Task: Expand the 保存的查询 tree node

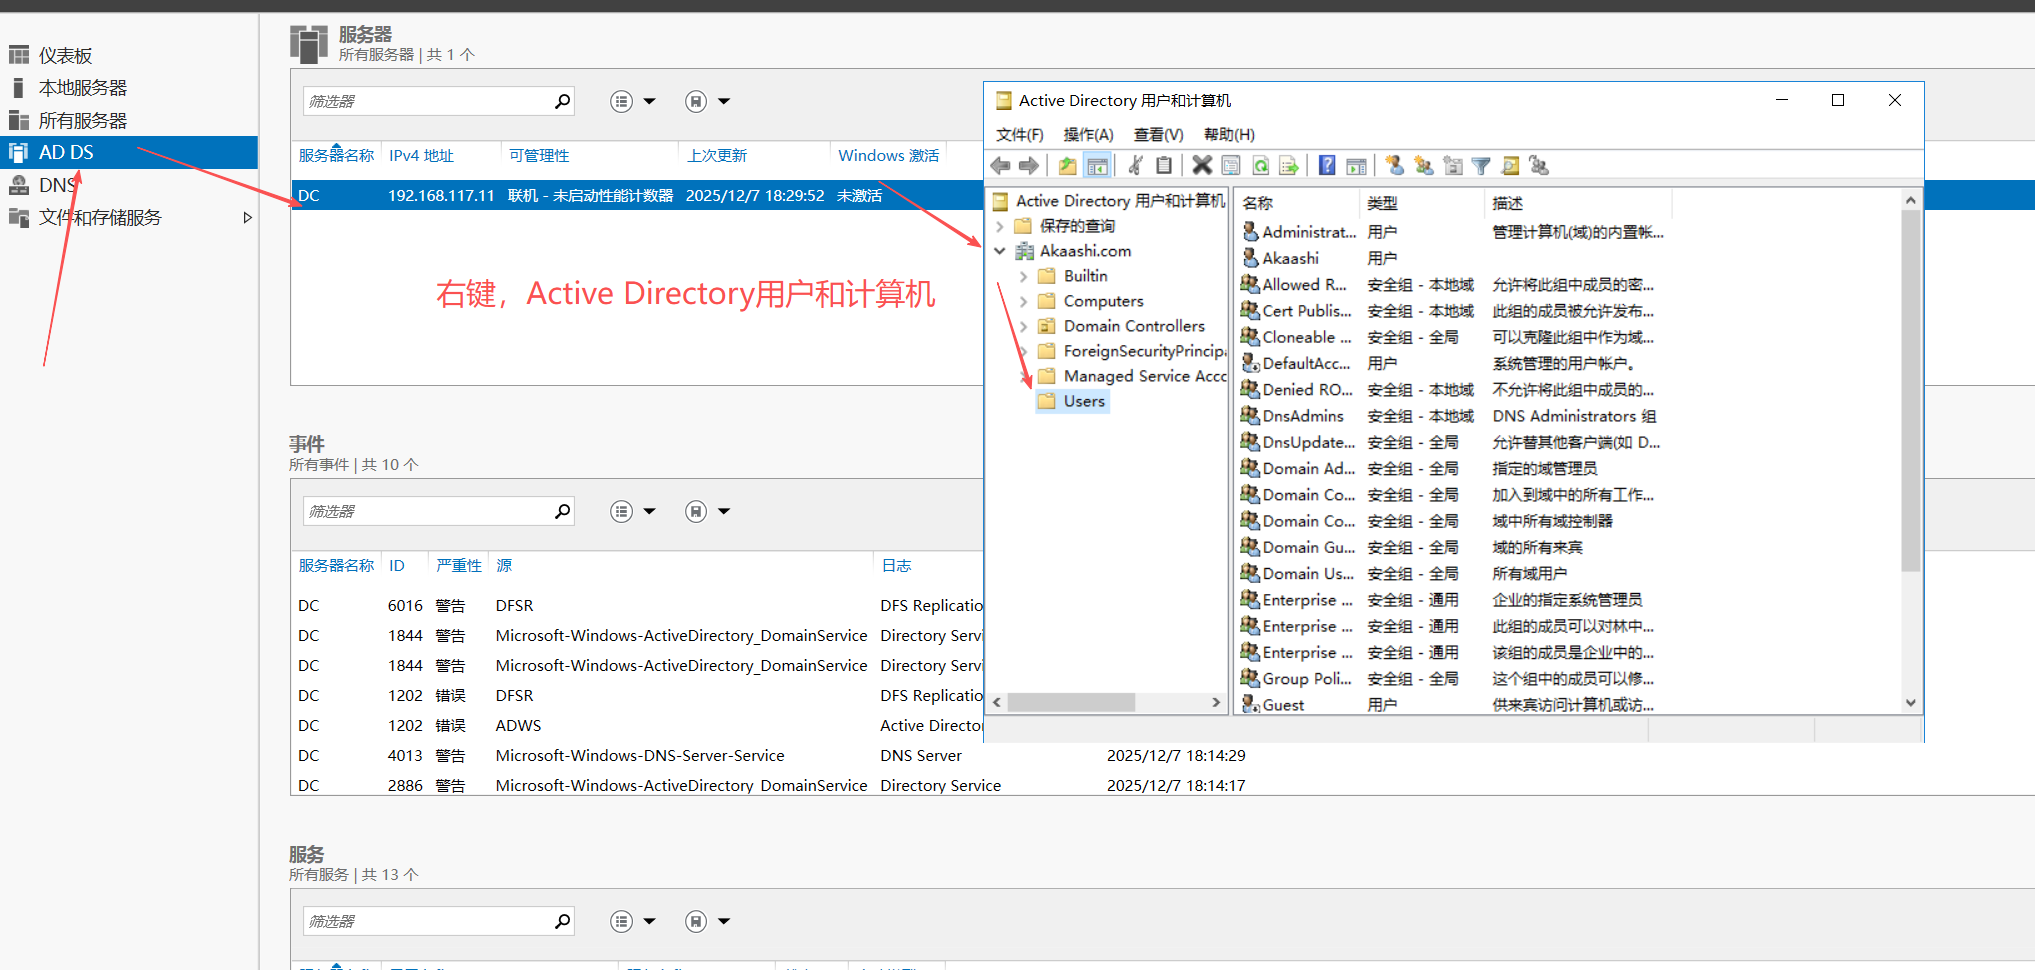Action: tap(999, 226)
